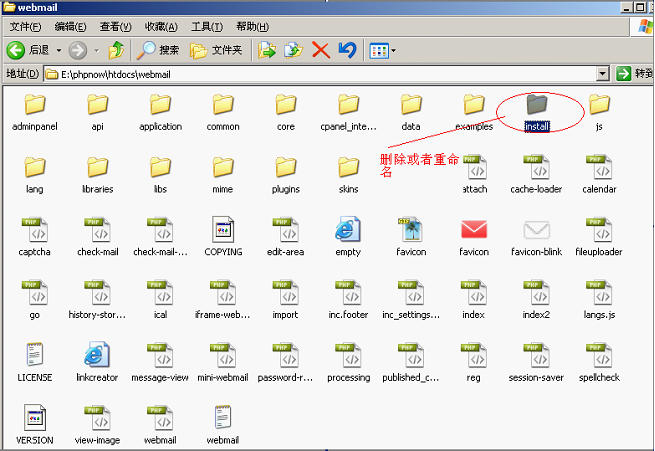
Task: Select the js folder
Action: (599, 112)
